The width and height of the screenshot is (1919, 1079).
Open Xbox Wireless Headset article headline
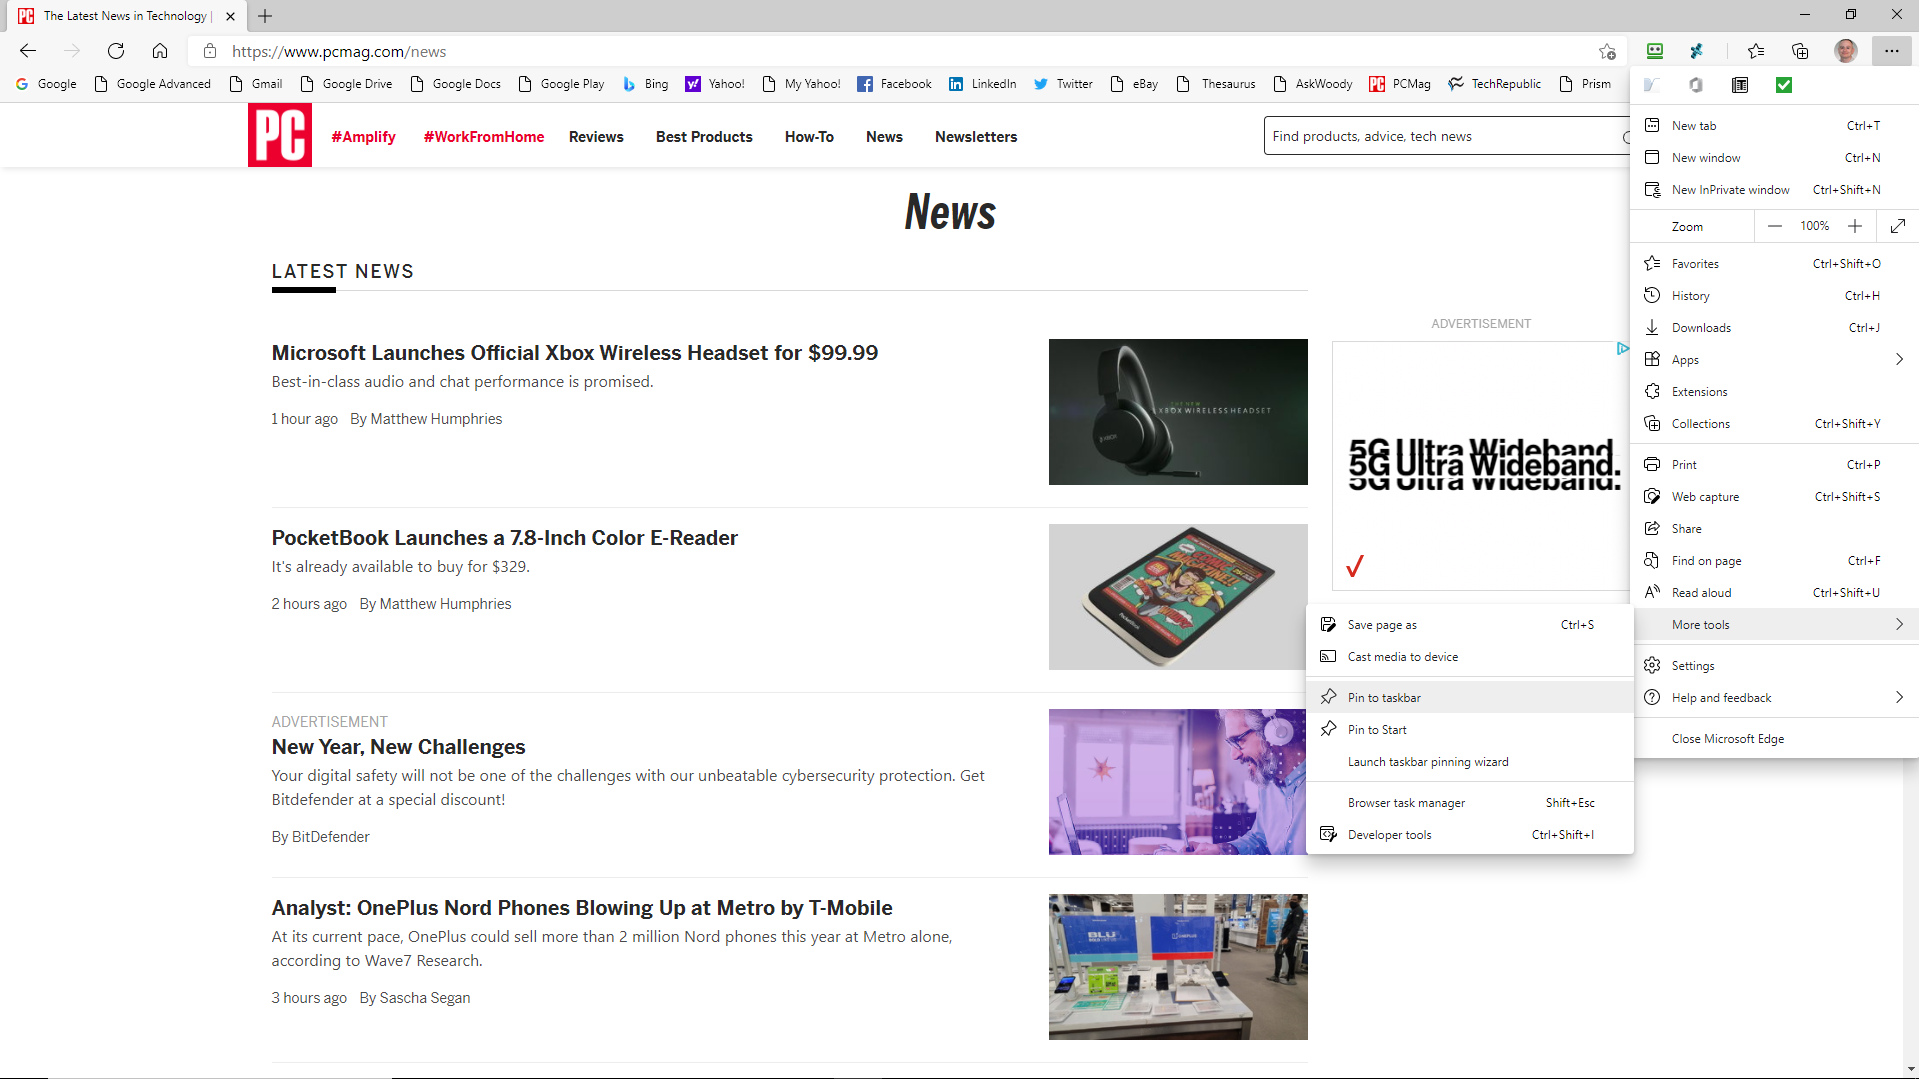tap(575, 353)
